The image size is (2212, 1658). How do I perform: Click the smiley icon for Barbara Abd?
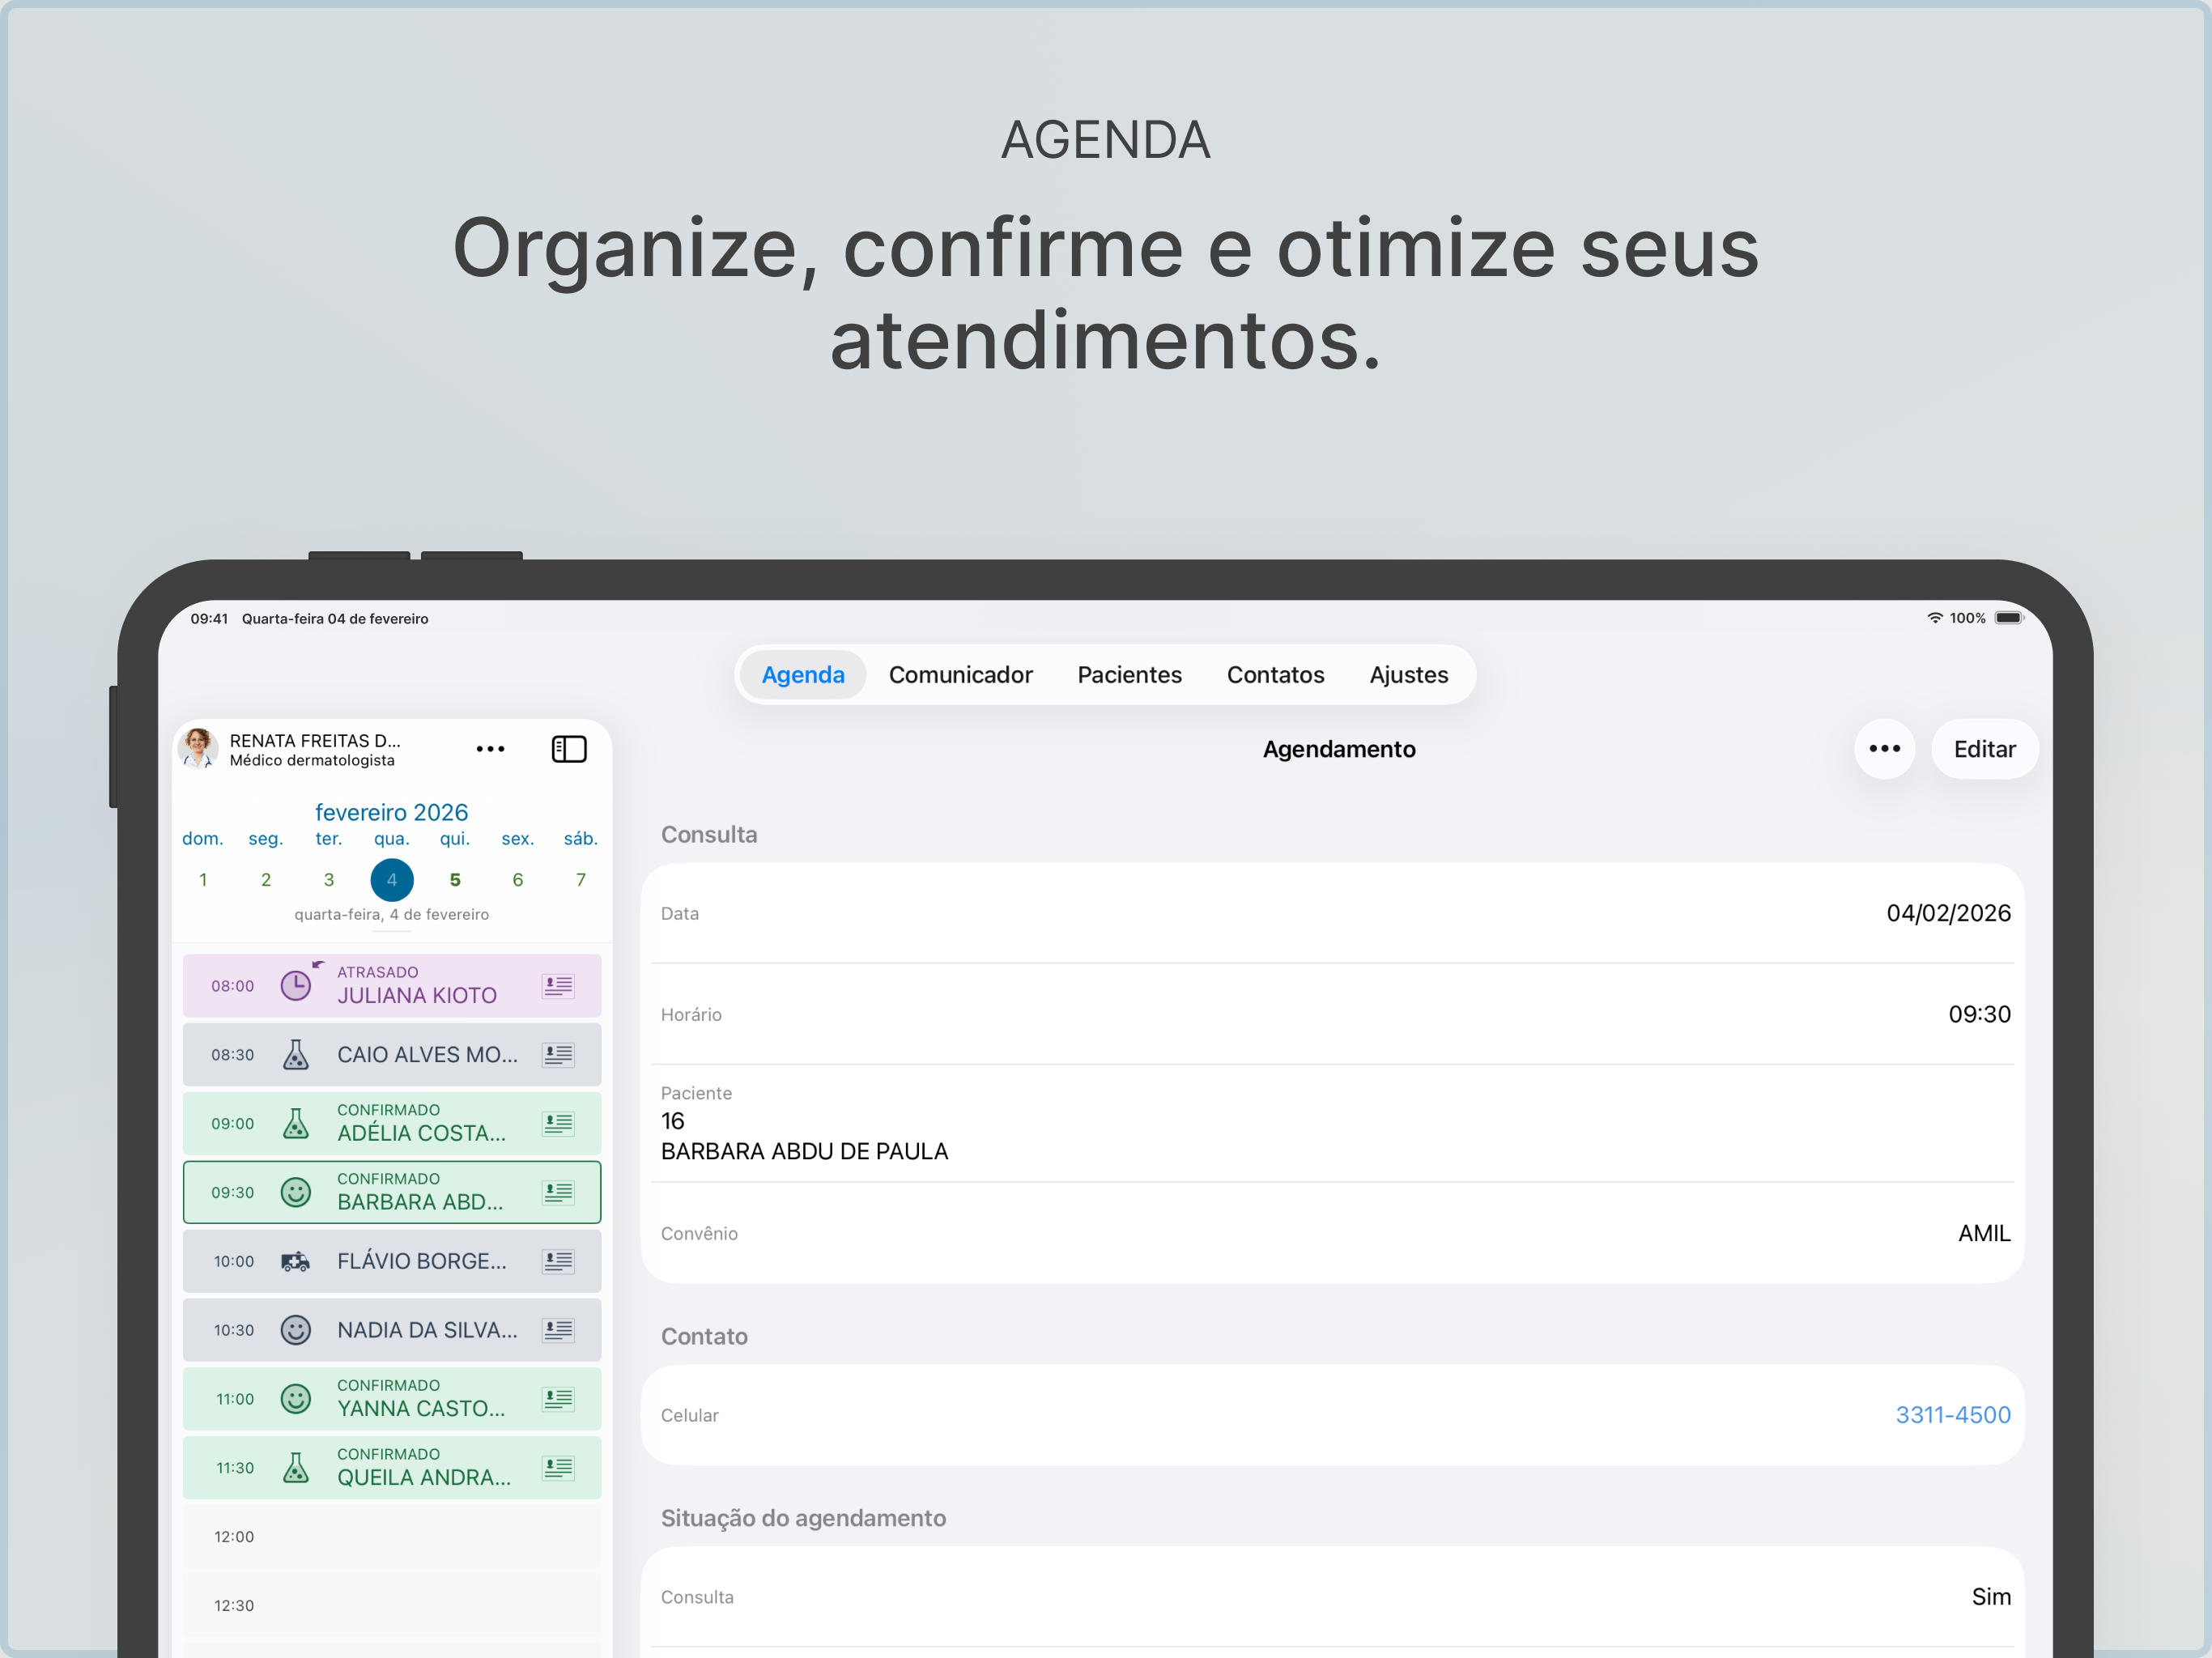tap(296, 1192)
